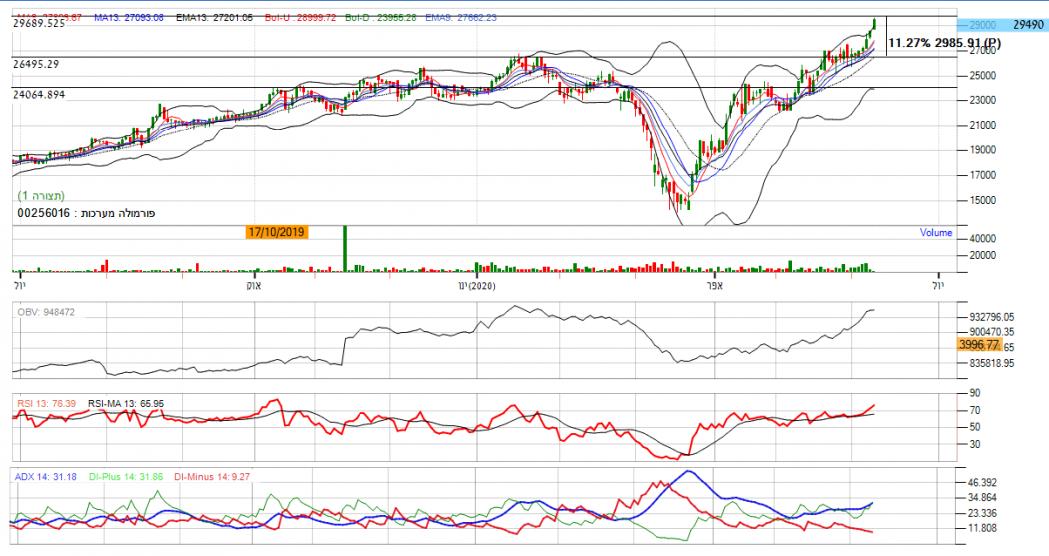Click the 11.27% measurement label
1049x556 pixels.
[x=943, y=43]
